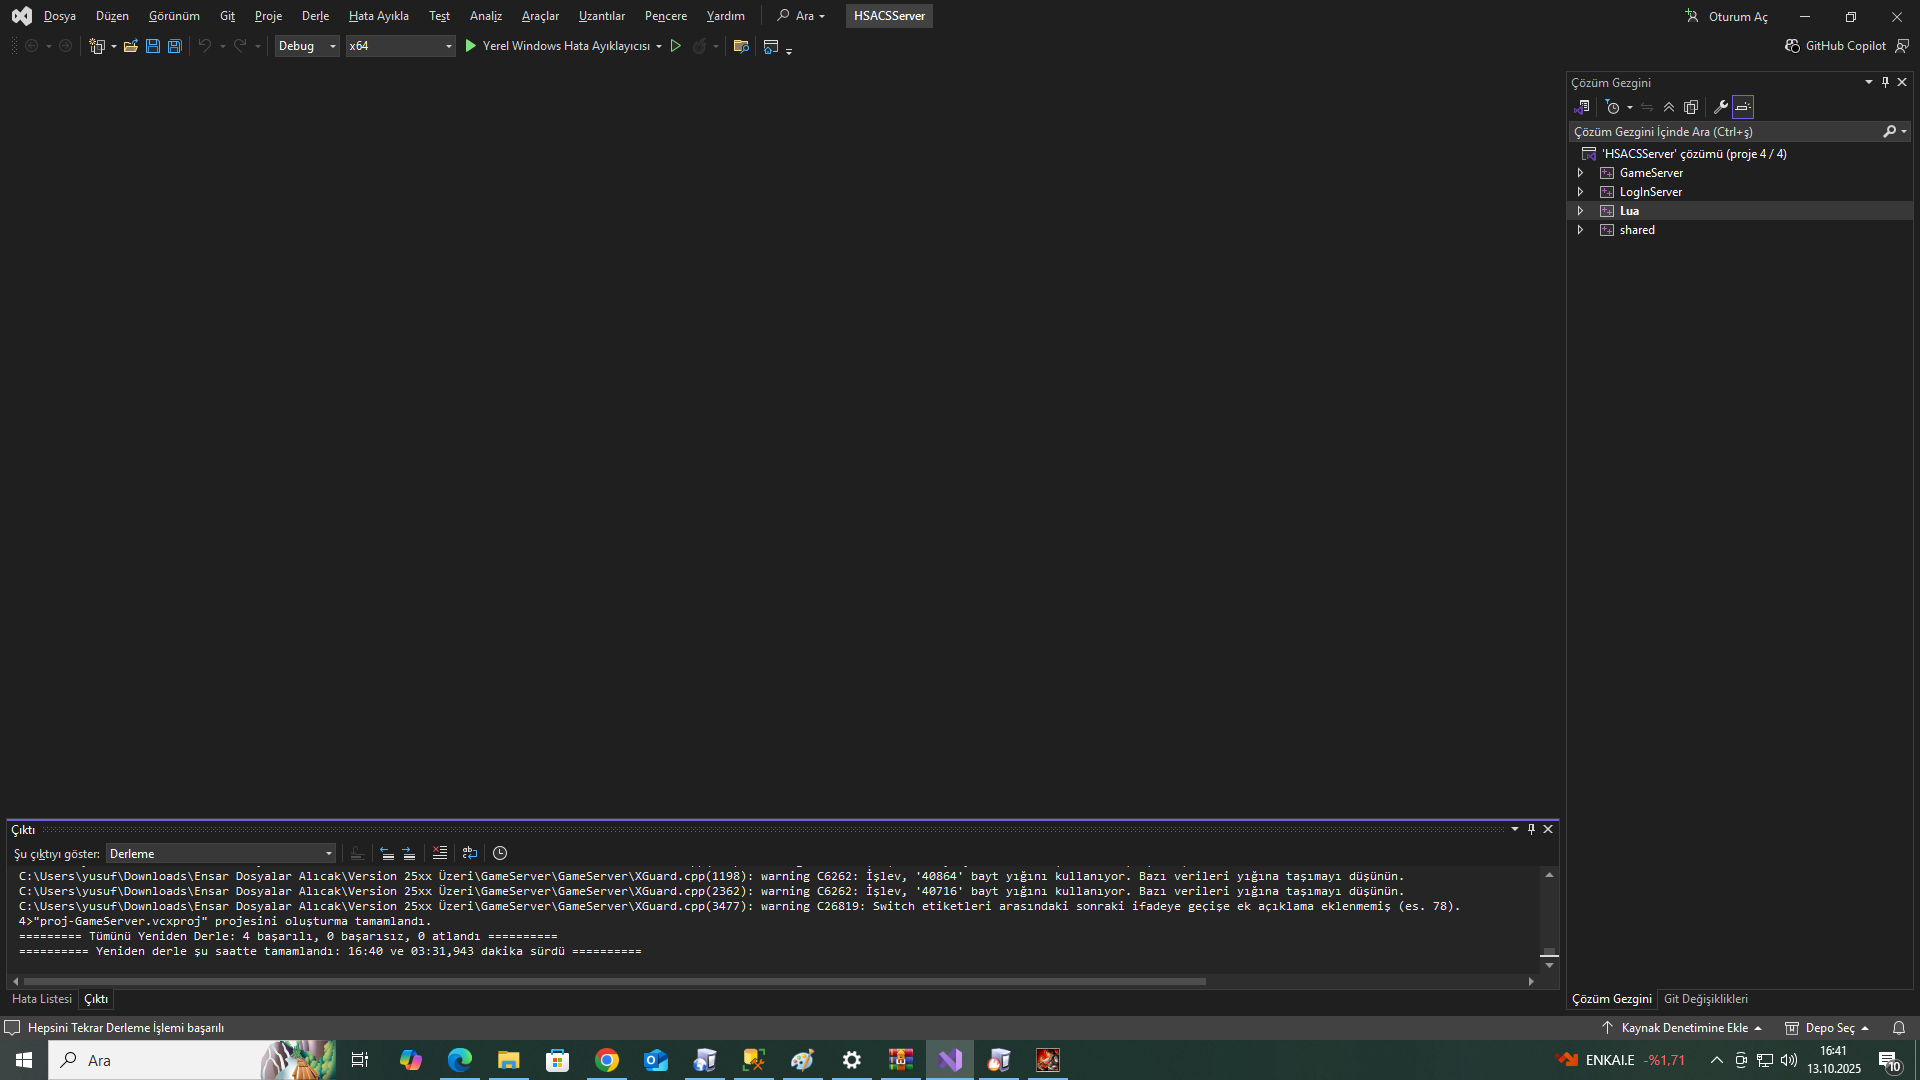Viewport: 1920px width, 1080px height.
Task: Open properties with the wrench icon
Action: (1720, 107)
